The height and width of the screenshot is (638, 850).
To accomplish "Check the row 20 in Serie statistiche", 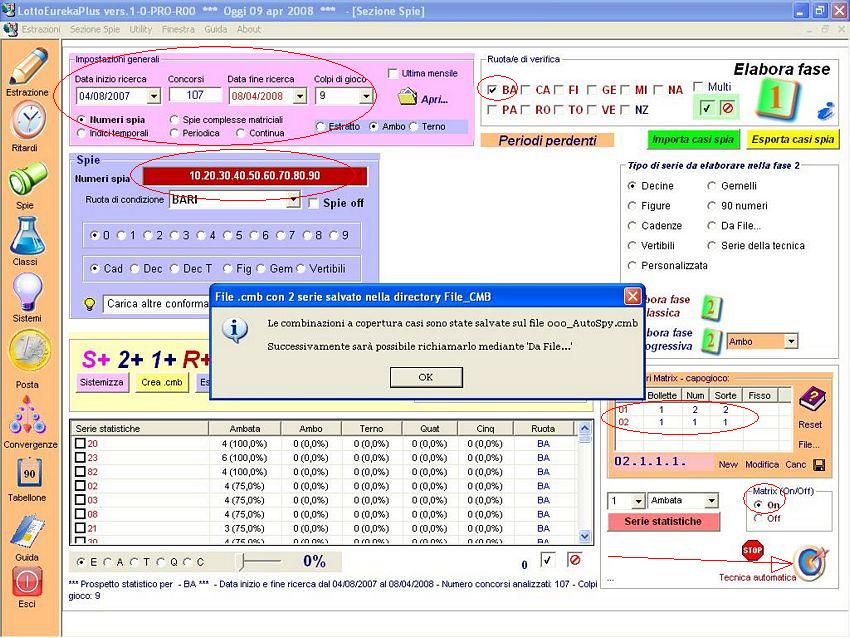I will 80,443.
